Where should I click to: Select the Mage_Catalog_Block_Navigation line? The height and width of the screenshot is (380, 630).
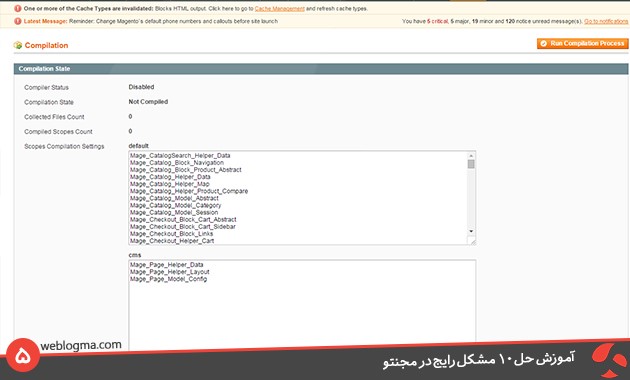pos(177,163)
